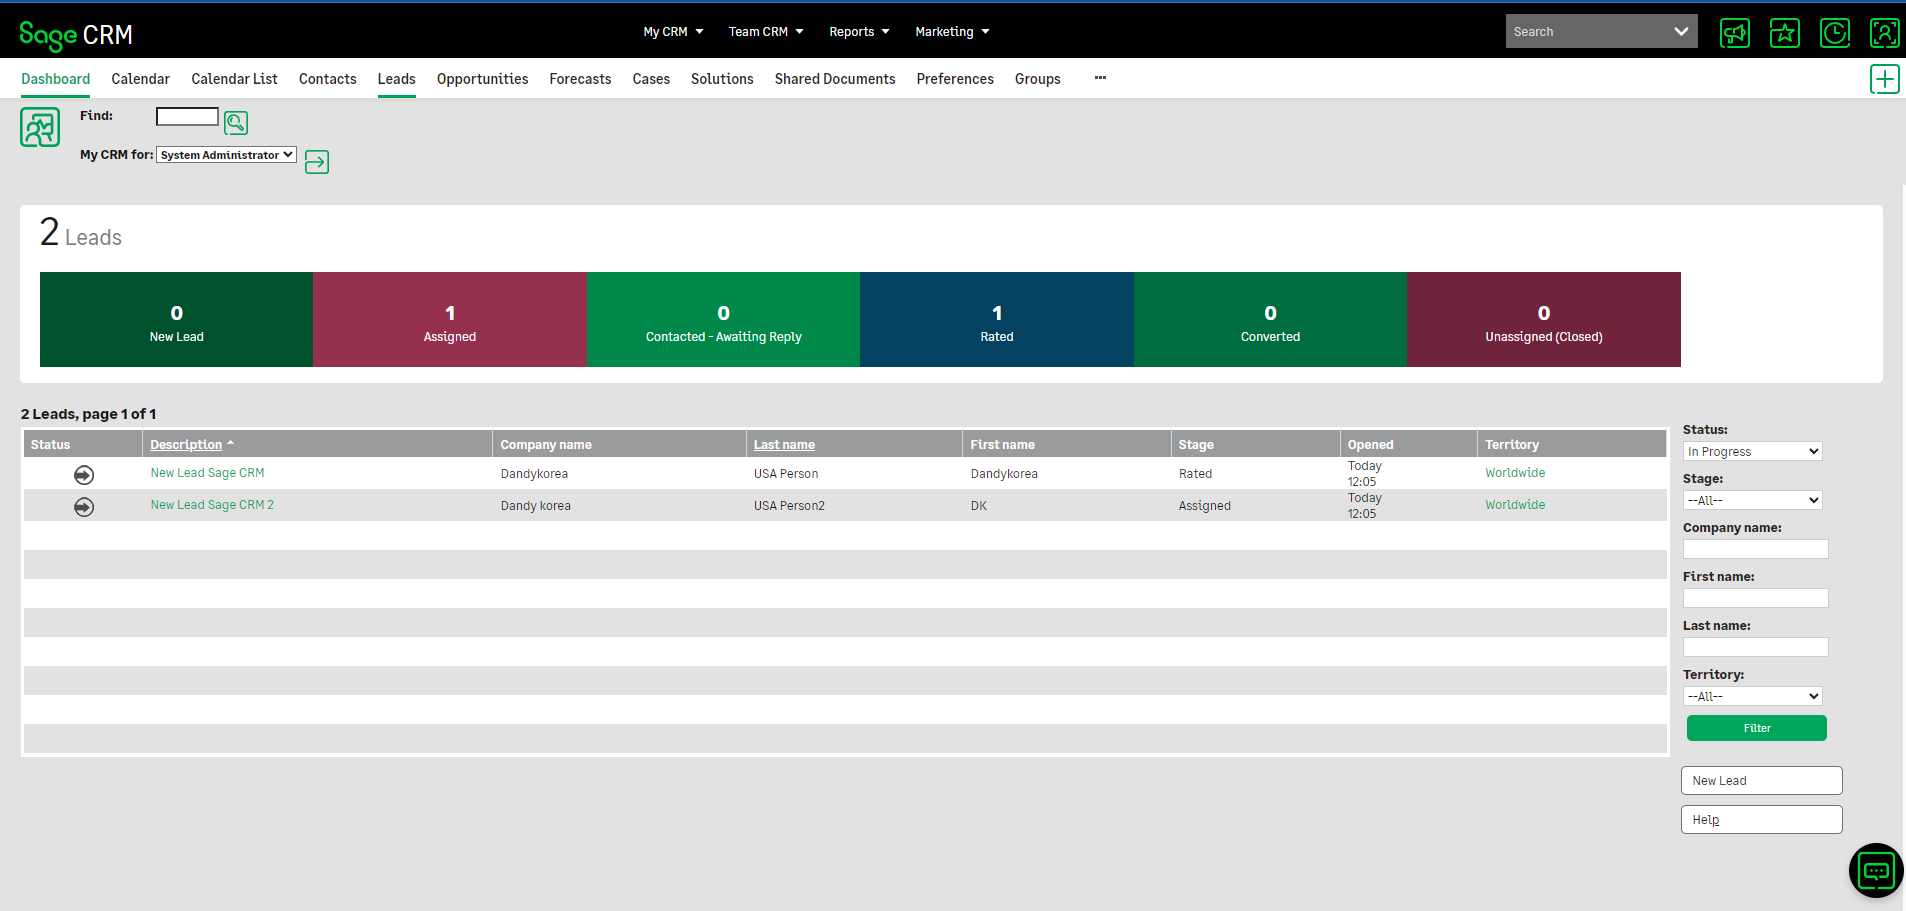Screen dimensions: 1906x911
Task: Click status arrow icon for New Lead Sage CRM
Action: [x=84, y=475]
